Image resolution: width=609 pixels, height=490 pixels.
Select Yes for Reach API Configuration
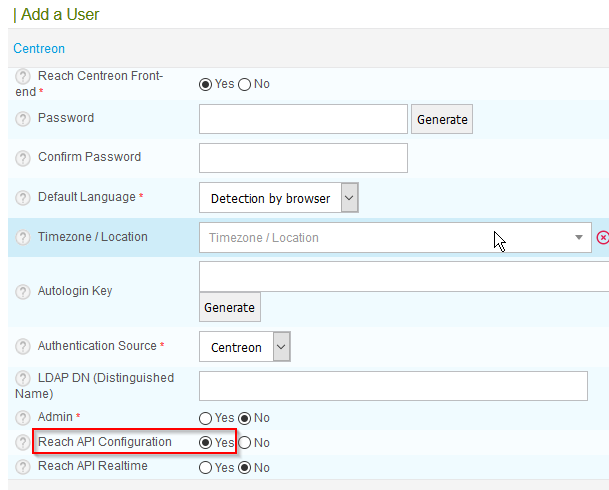coord(205,443)
